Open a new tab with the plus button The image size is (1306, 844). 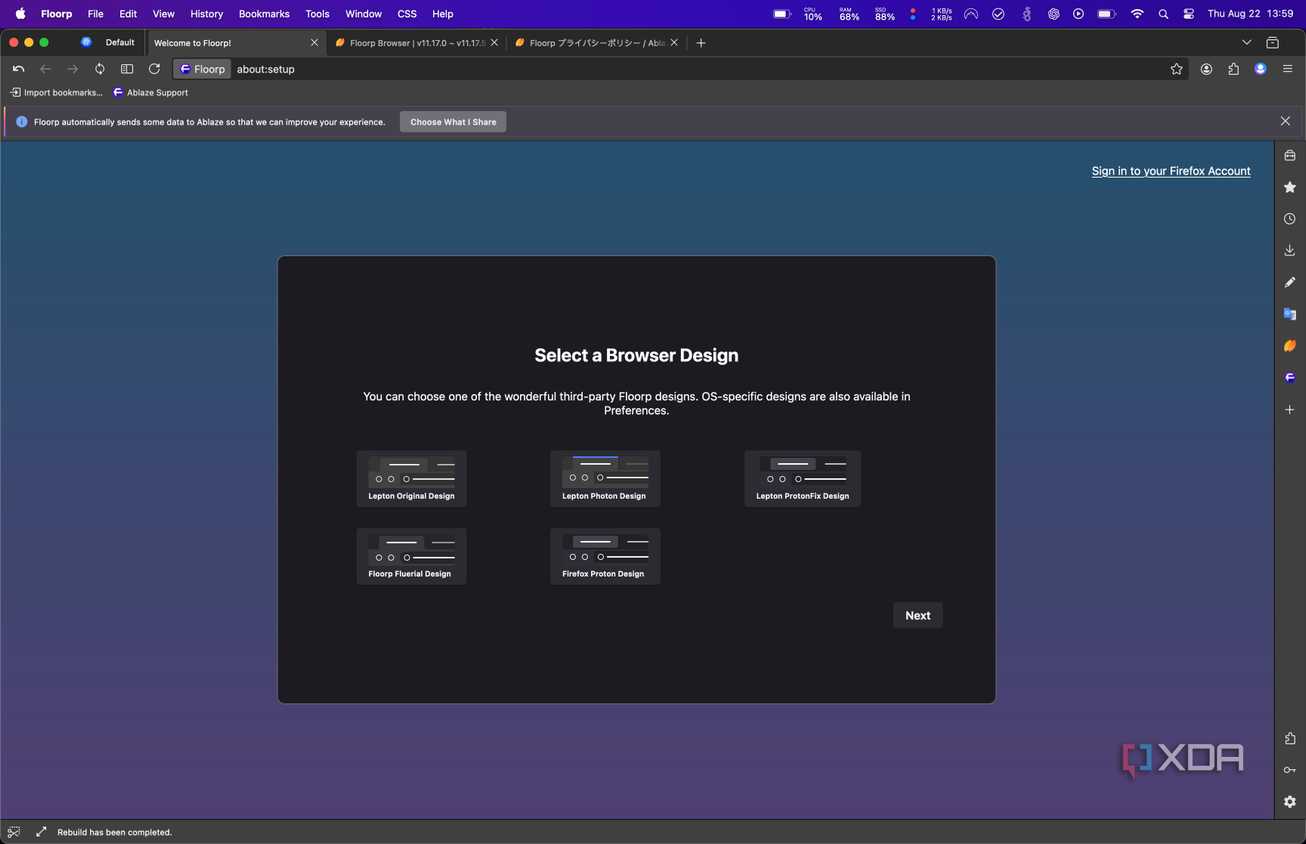(x=701, y=43)
